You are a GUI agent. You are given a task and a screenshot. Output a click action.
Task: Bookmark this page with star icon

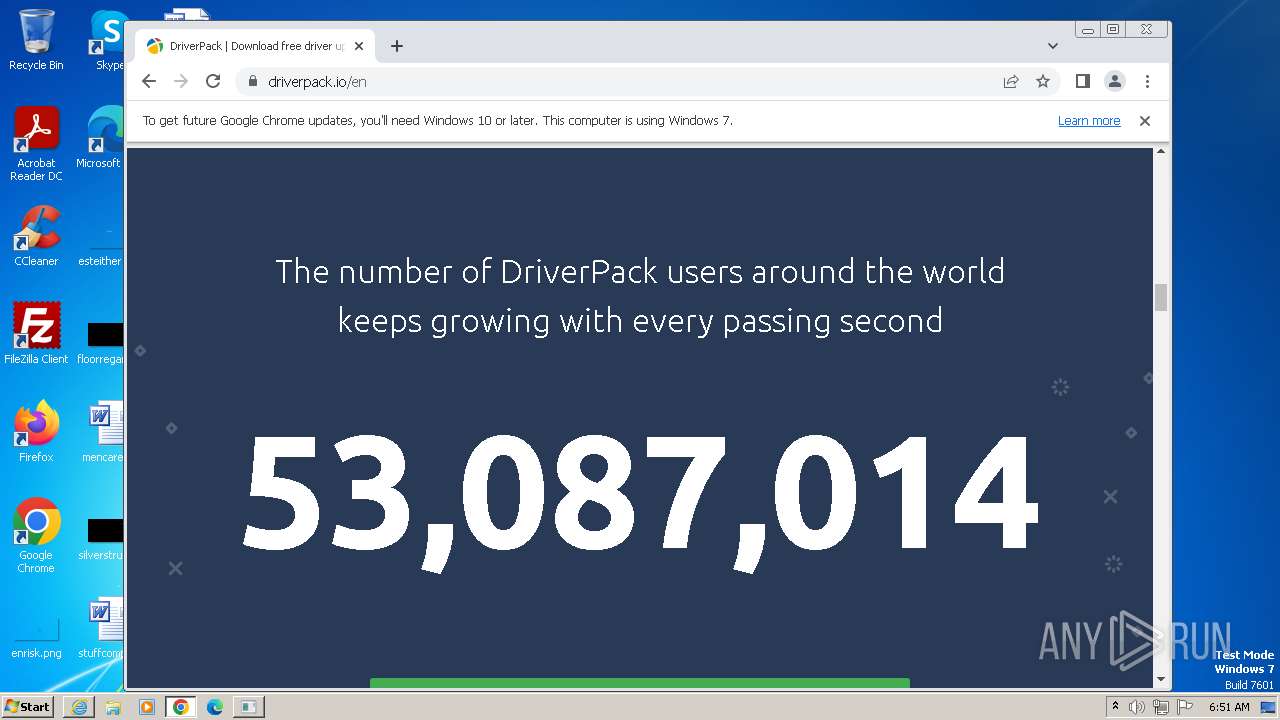point(1043,82)
